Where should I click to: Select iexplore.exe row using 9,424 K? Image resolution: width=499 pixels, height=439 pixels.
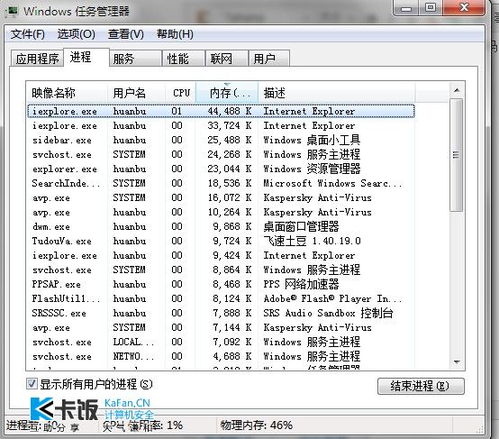click(x=221, y=255)
